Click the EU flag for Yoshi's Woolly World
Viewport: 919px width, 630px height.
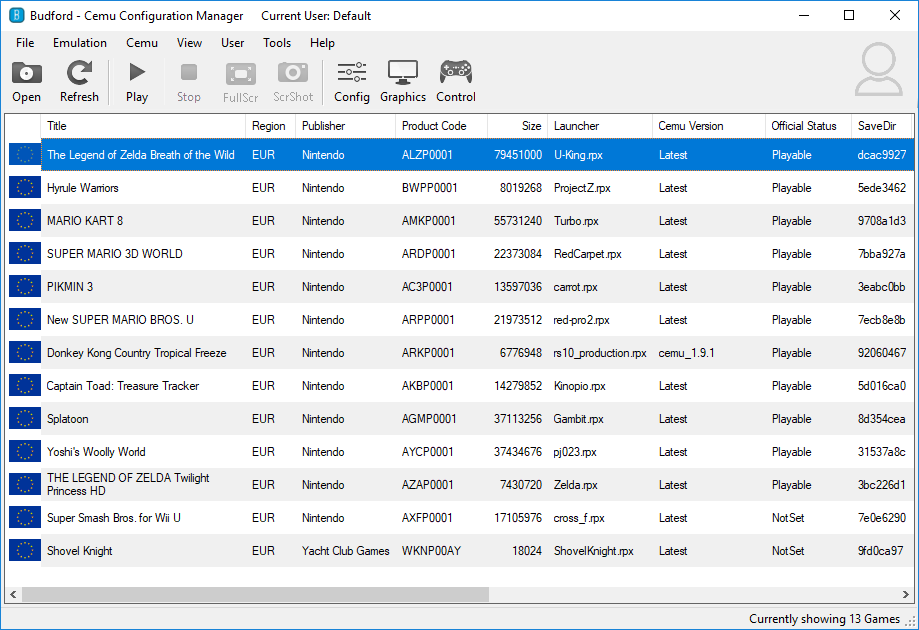(x=25, y=451)
